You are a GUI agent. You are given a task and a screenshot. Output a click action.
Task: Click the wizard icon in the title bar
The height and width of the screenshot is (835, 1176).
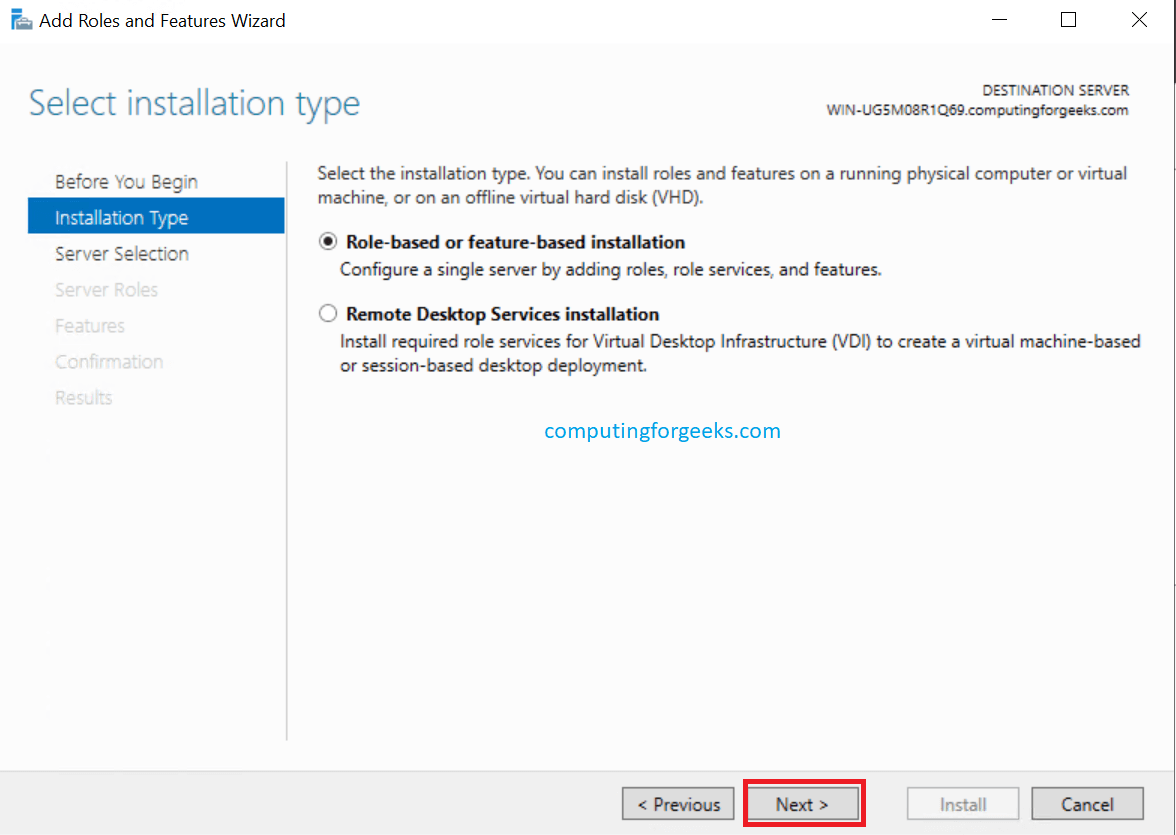(21, 20)
